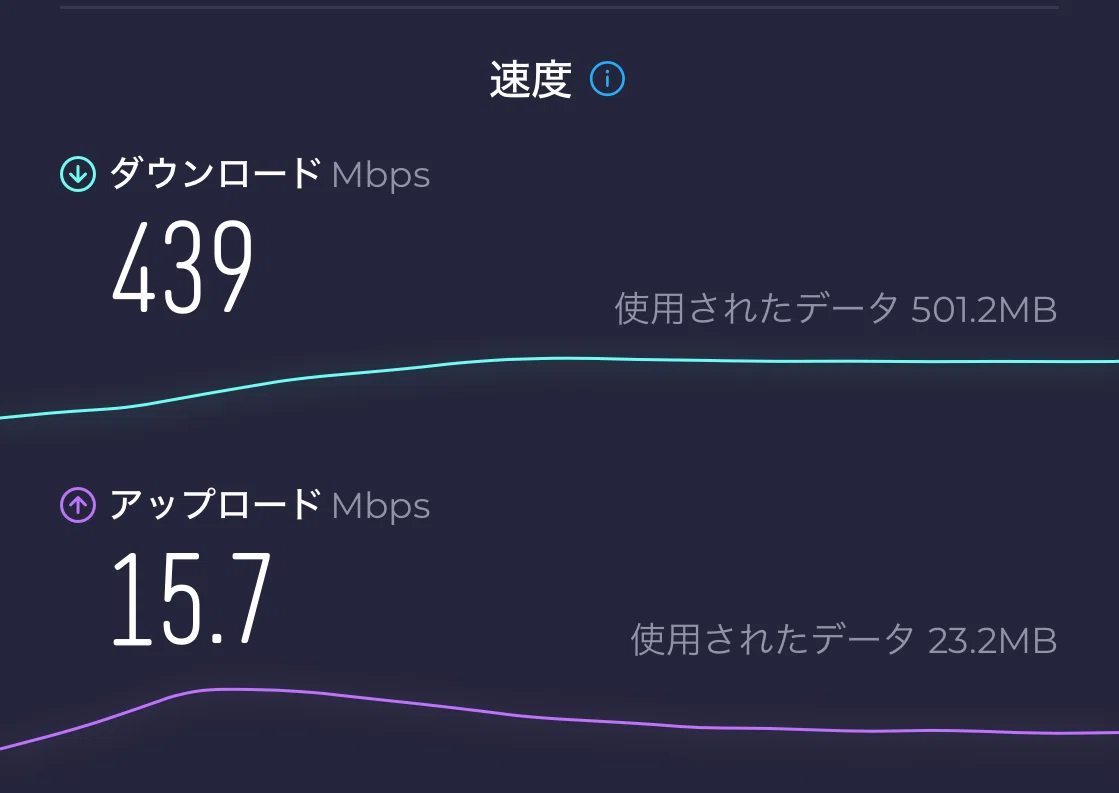Viewport: 1119px width, 793px height.
Task: Open the speed info icon next to 速度
Action: (607, 79)
